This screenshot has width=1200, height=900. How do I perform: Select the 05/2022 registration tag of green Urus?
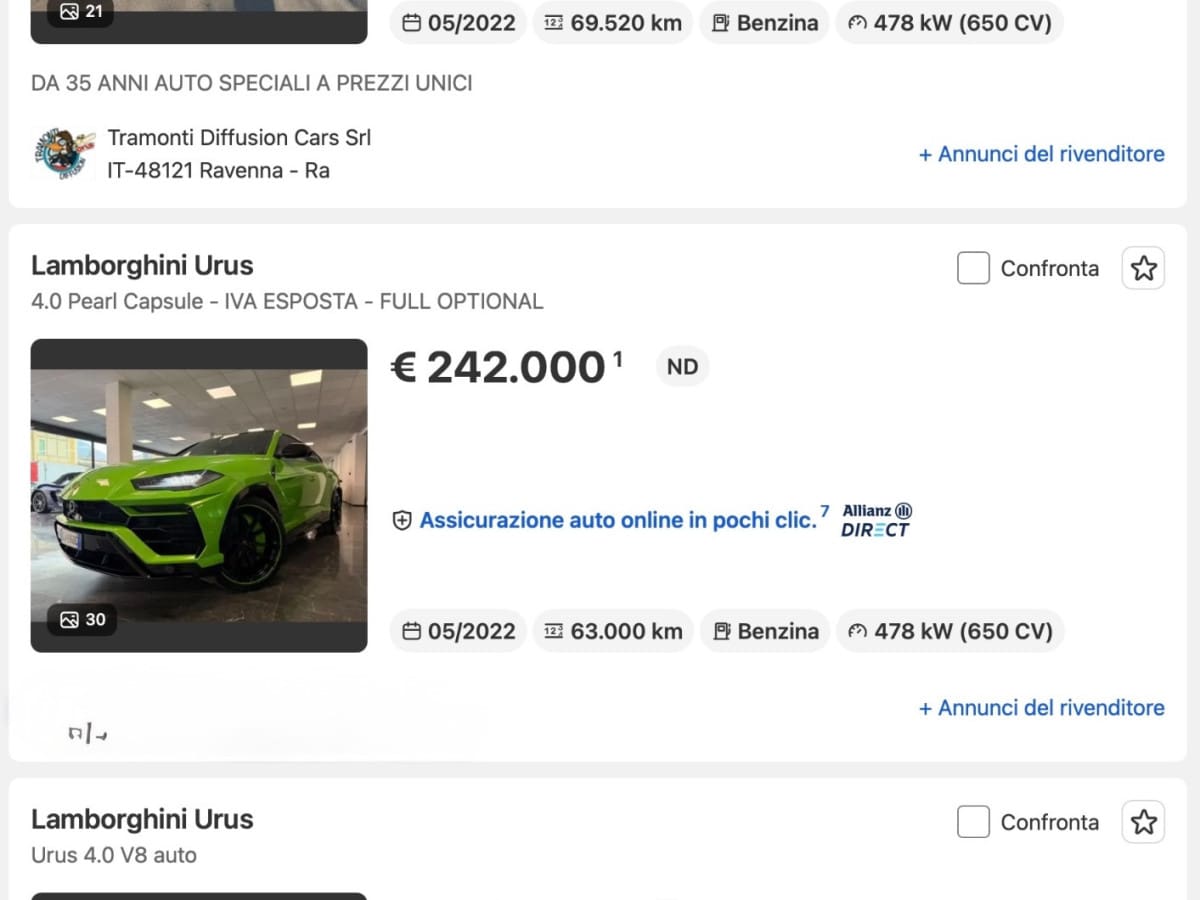(459, 631)
